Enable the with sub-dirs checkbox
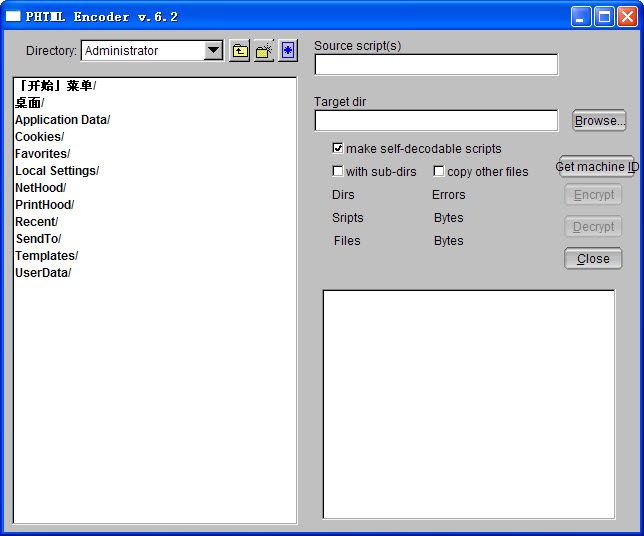The width and height of the screenshot is (644, 536). (x=338, y=171)
